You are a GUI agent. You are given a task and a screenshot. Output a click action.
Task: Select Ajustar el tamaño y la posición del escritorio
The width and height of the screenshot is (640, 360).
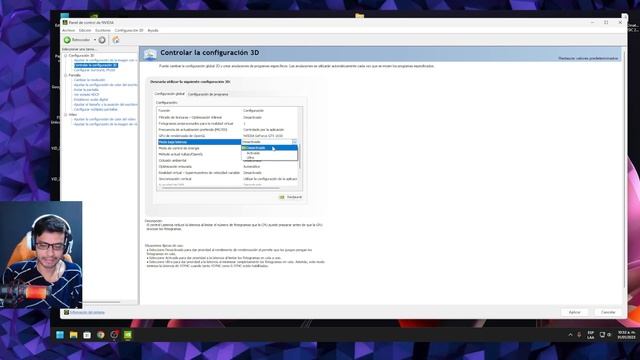coord(105,104)
